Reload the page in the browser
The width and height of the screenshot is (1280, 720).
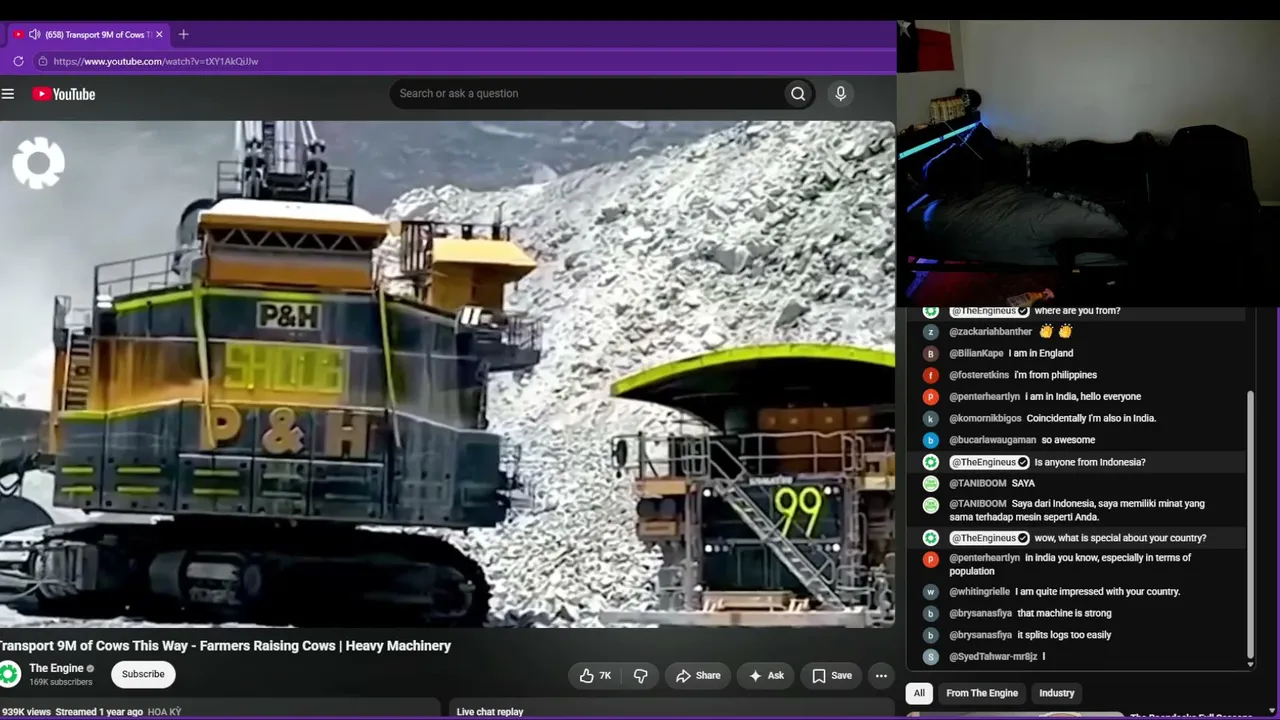click(x=18, y=61)
